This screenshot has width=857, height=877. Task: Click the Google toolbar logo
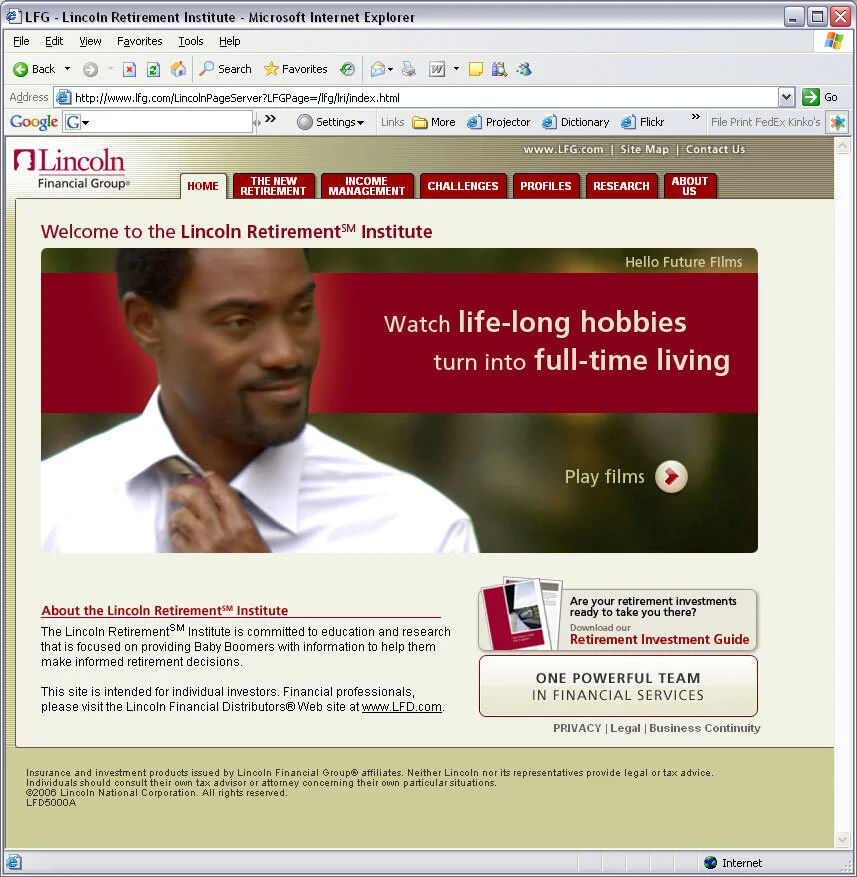(34, 121)
